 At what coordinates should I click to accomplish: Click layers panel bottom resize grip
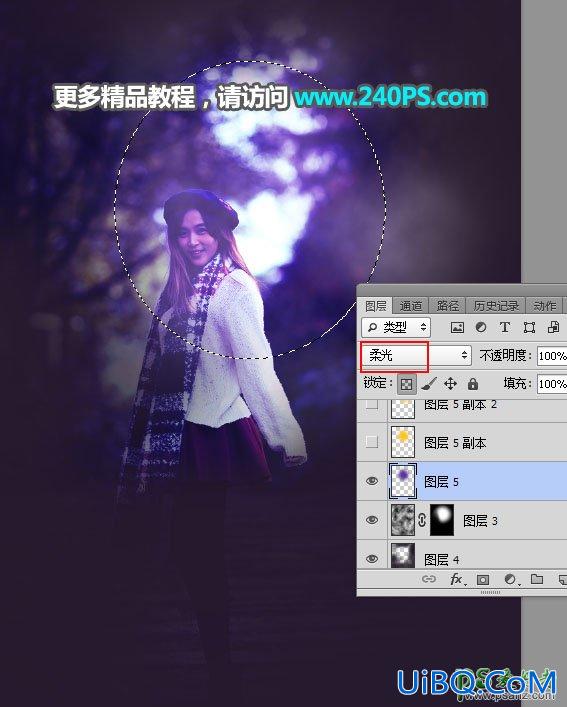pyautogui.click(x=490, y=592)
